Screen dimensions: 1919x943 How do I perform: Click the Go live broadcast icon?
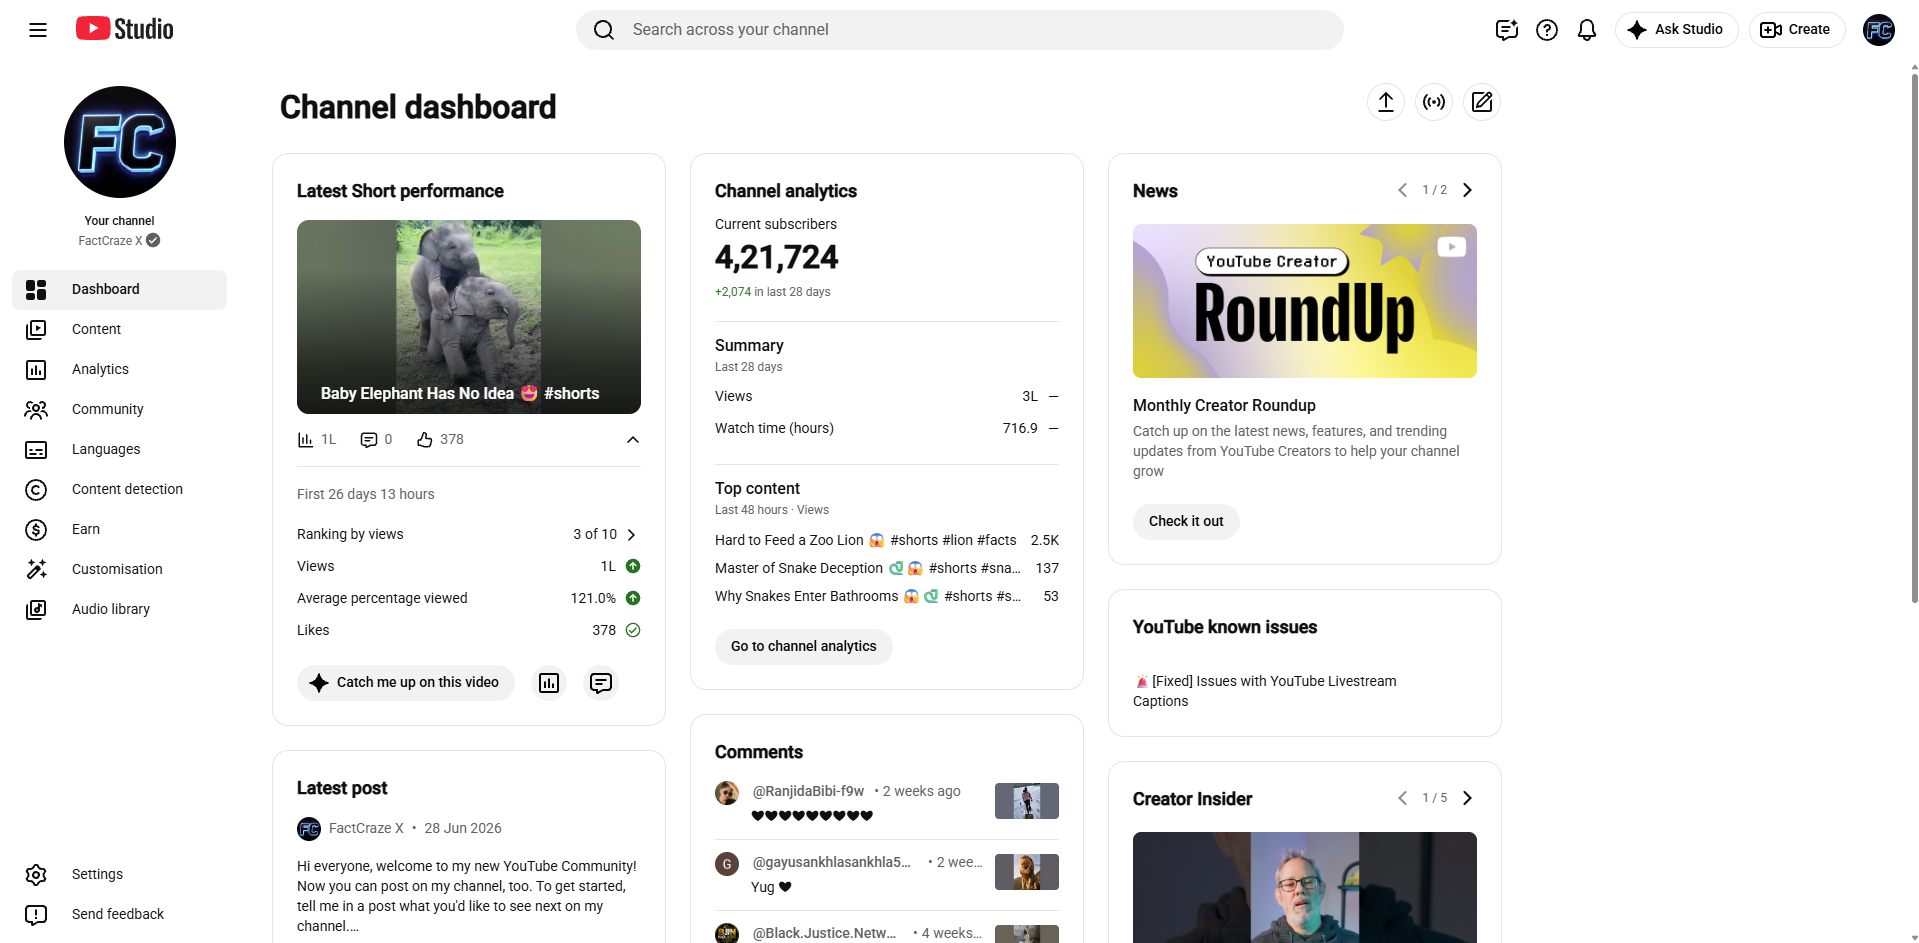1434,102
